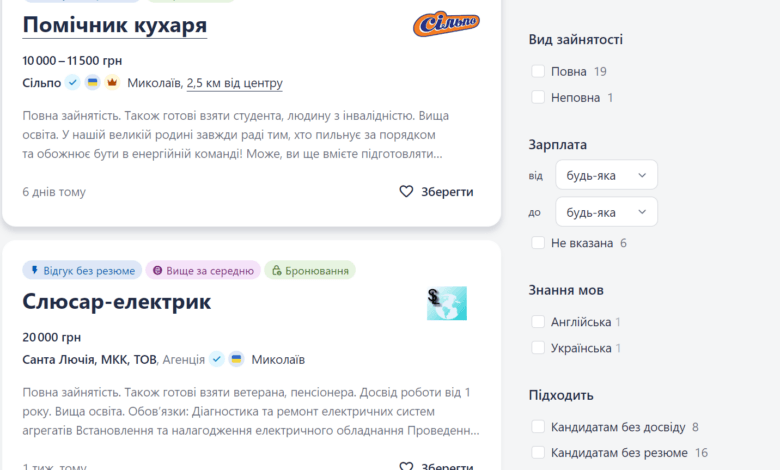Open the salary 'до' dropdown
This screenshot has width=780, height=470.
606,212
